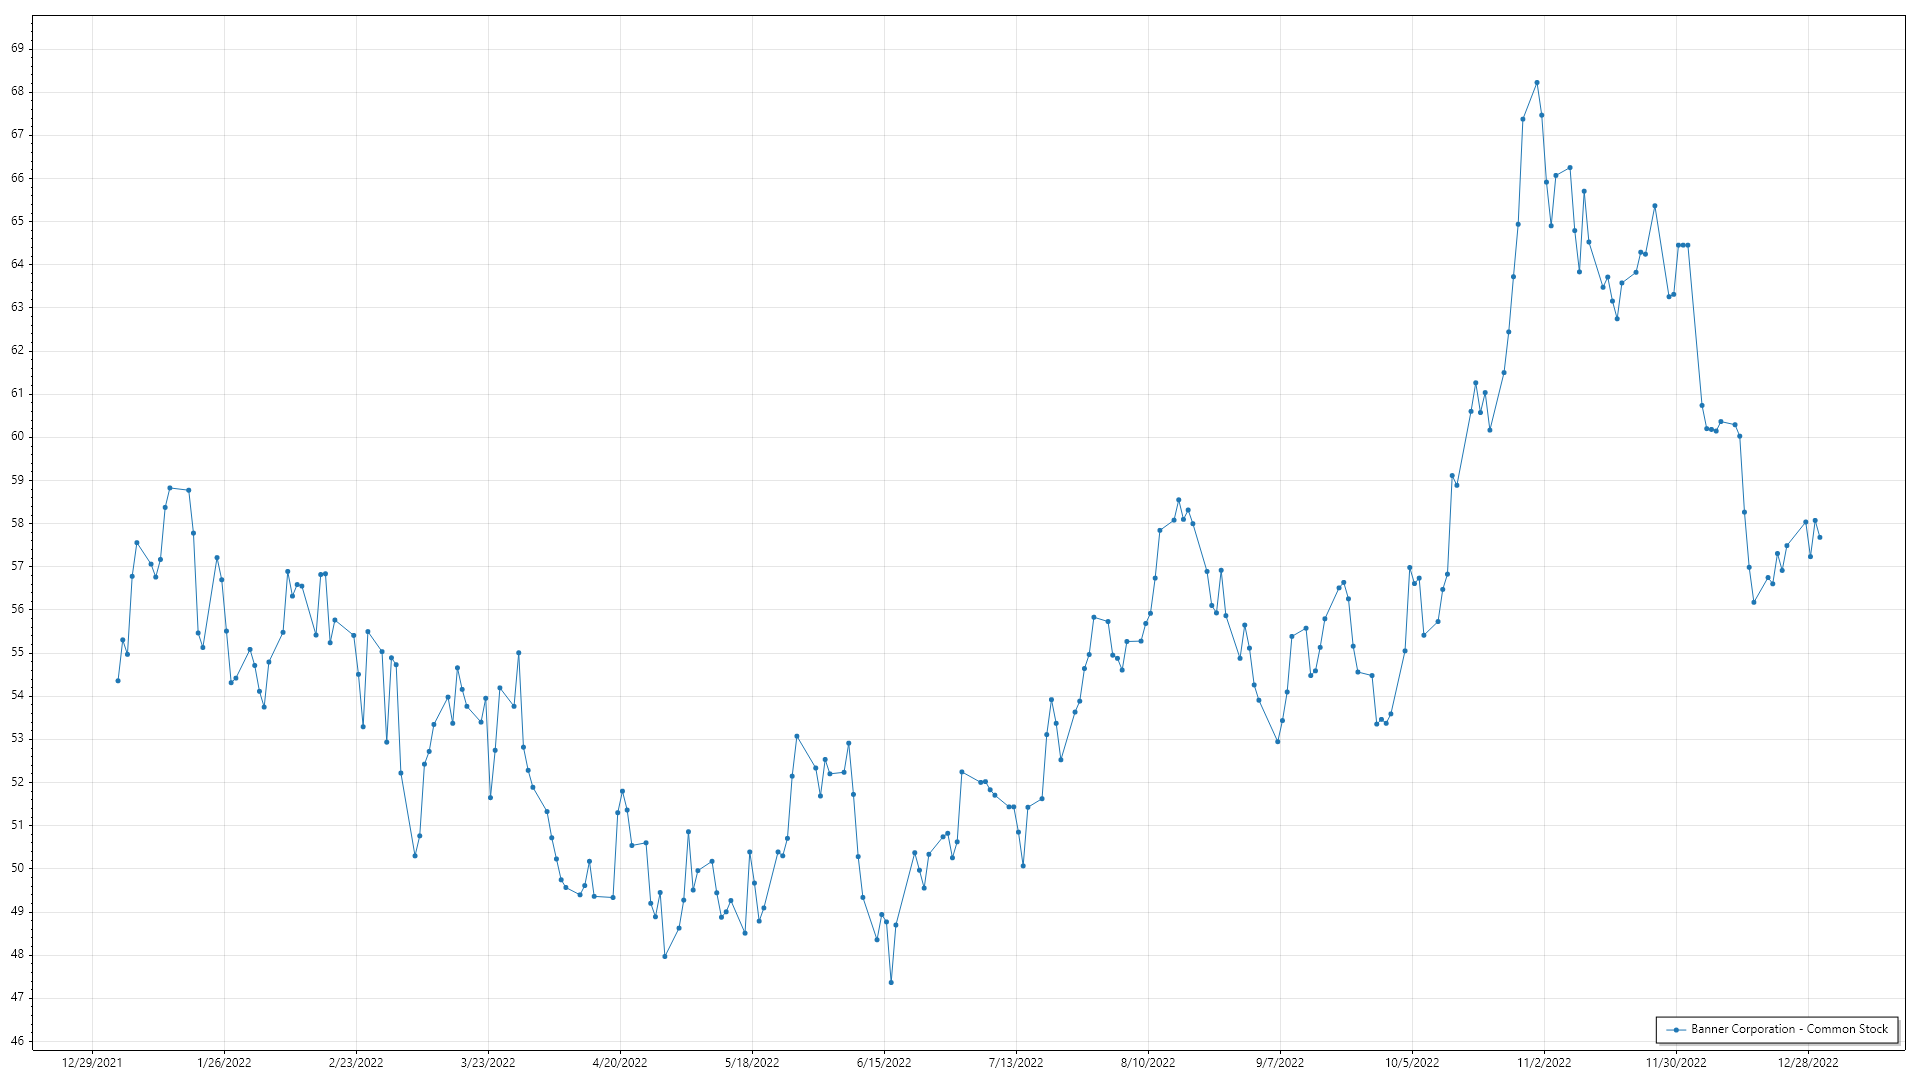This screenshot has height=1080, width=1920.
Task: Click the 6/15/2022 date label
Action: click(x=884, y=1062)
